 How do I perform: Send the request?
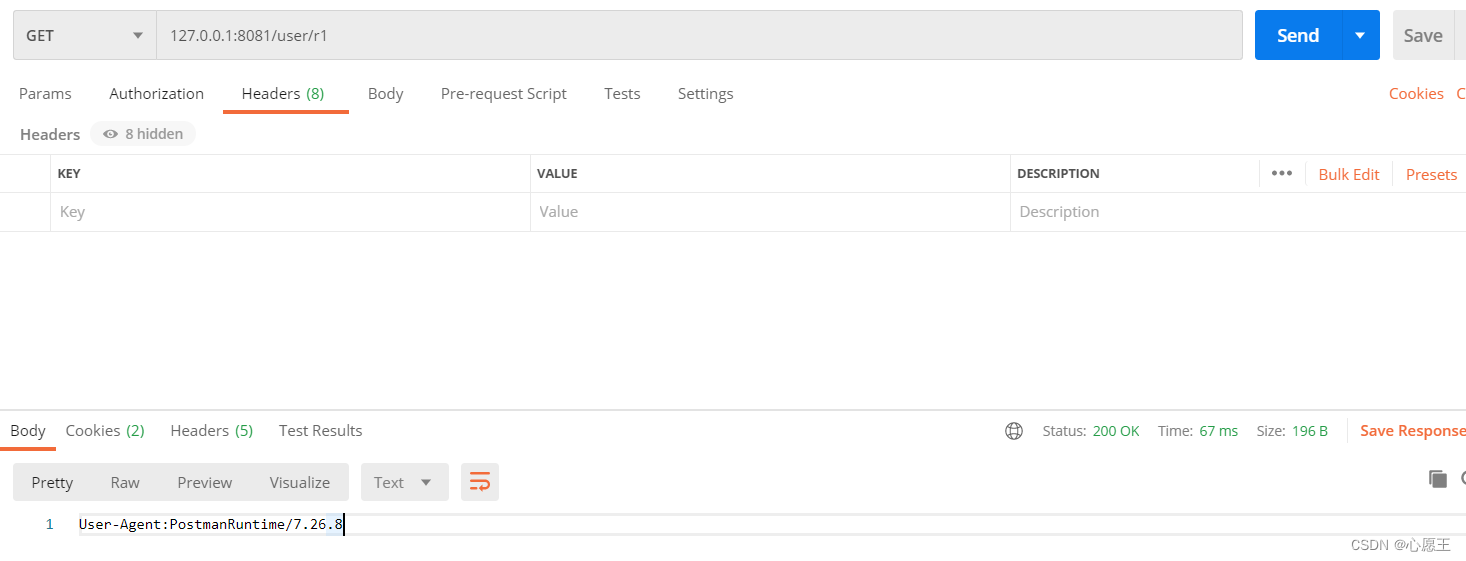coord(1297,35)
